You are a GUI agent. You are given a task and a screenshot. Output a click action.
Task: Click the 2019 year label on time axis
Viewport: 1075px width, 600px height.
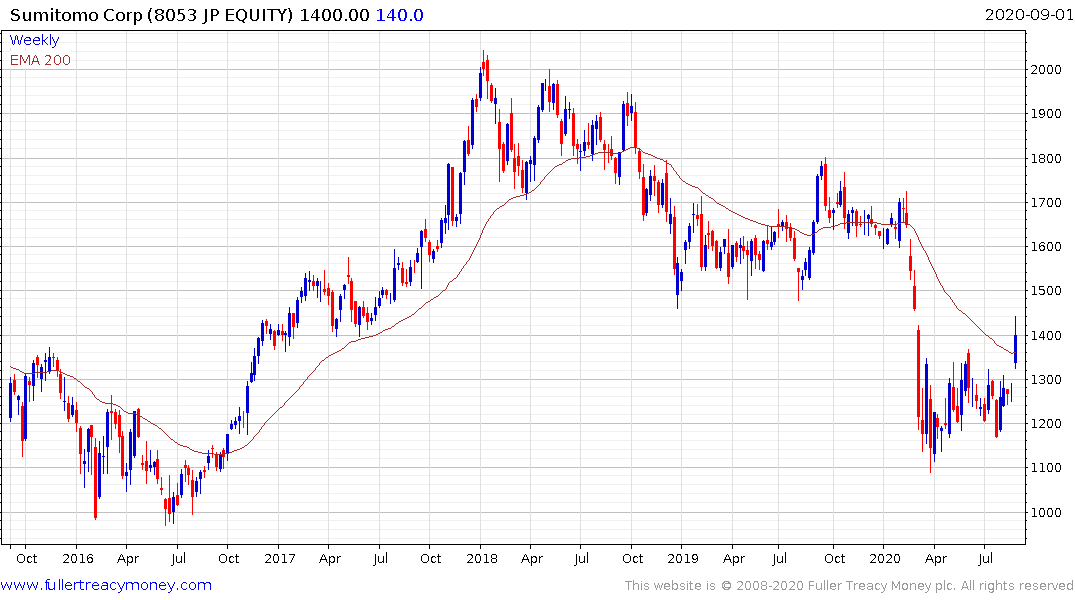pos(683,558)
